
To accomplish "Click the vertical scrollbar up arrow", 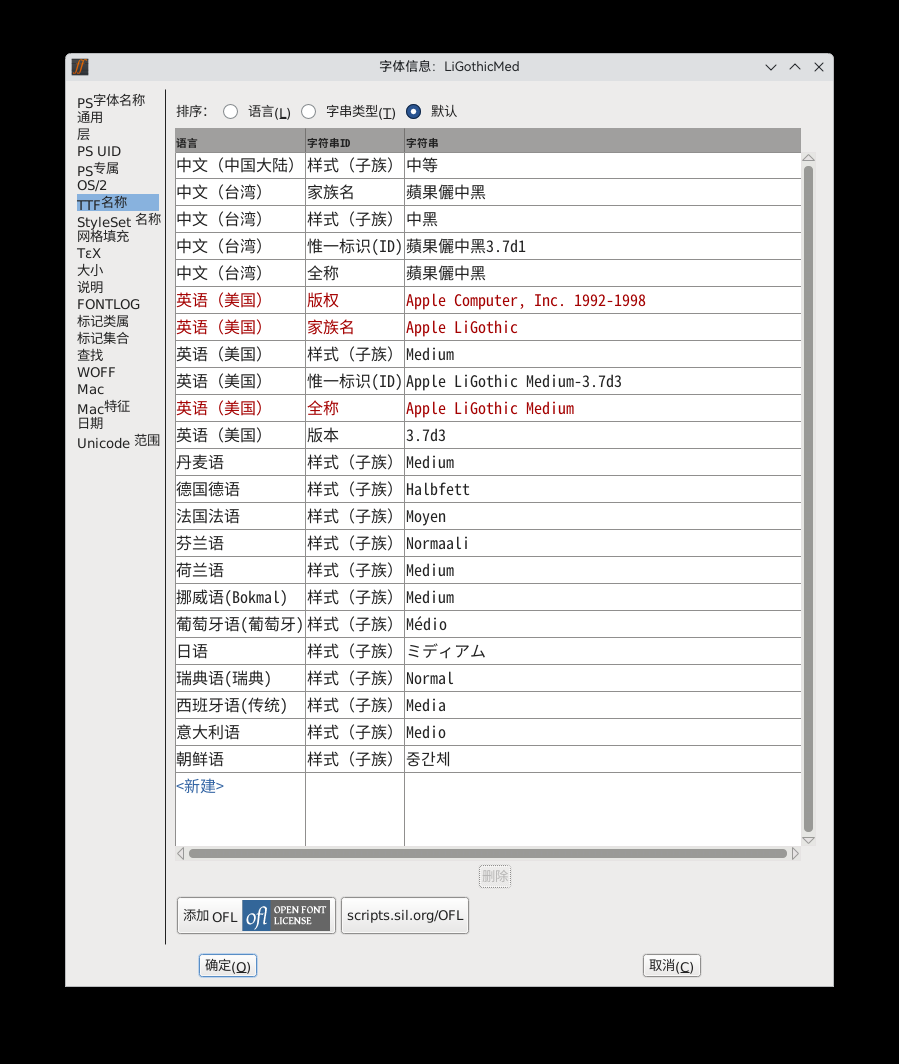I will [x=808, y=158].
